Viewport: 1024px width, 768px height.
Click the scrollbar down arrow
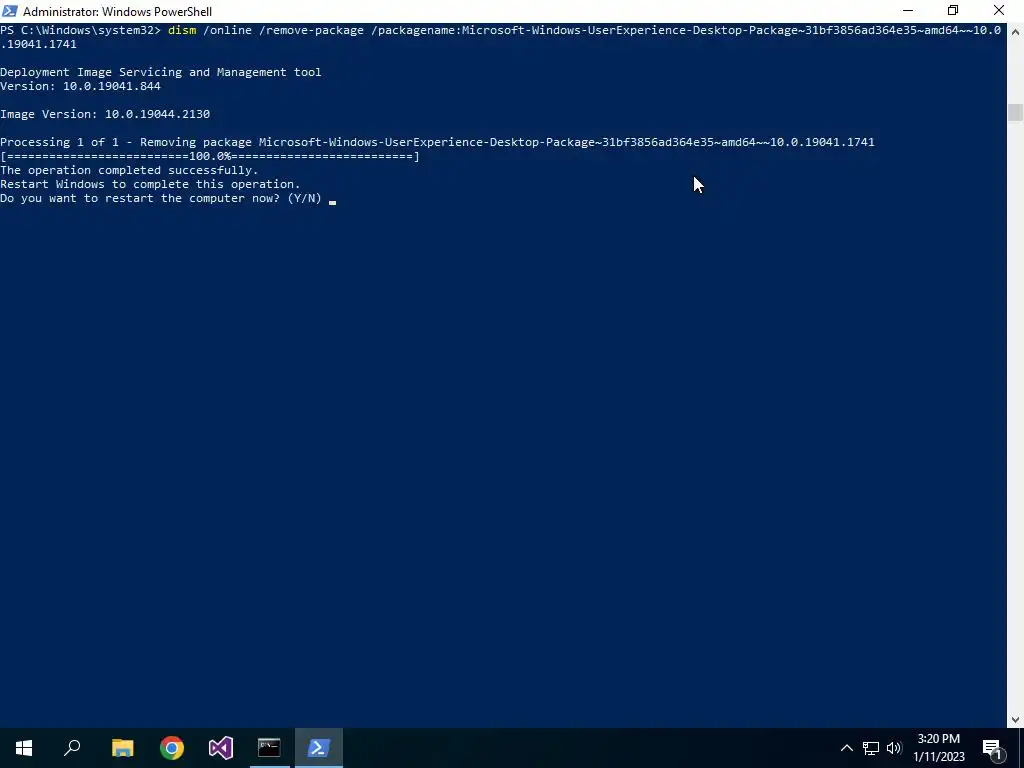point(1015,720)
